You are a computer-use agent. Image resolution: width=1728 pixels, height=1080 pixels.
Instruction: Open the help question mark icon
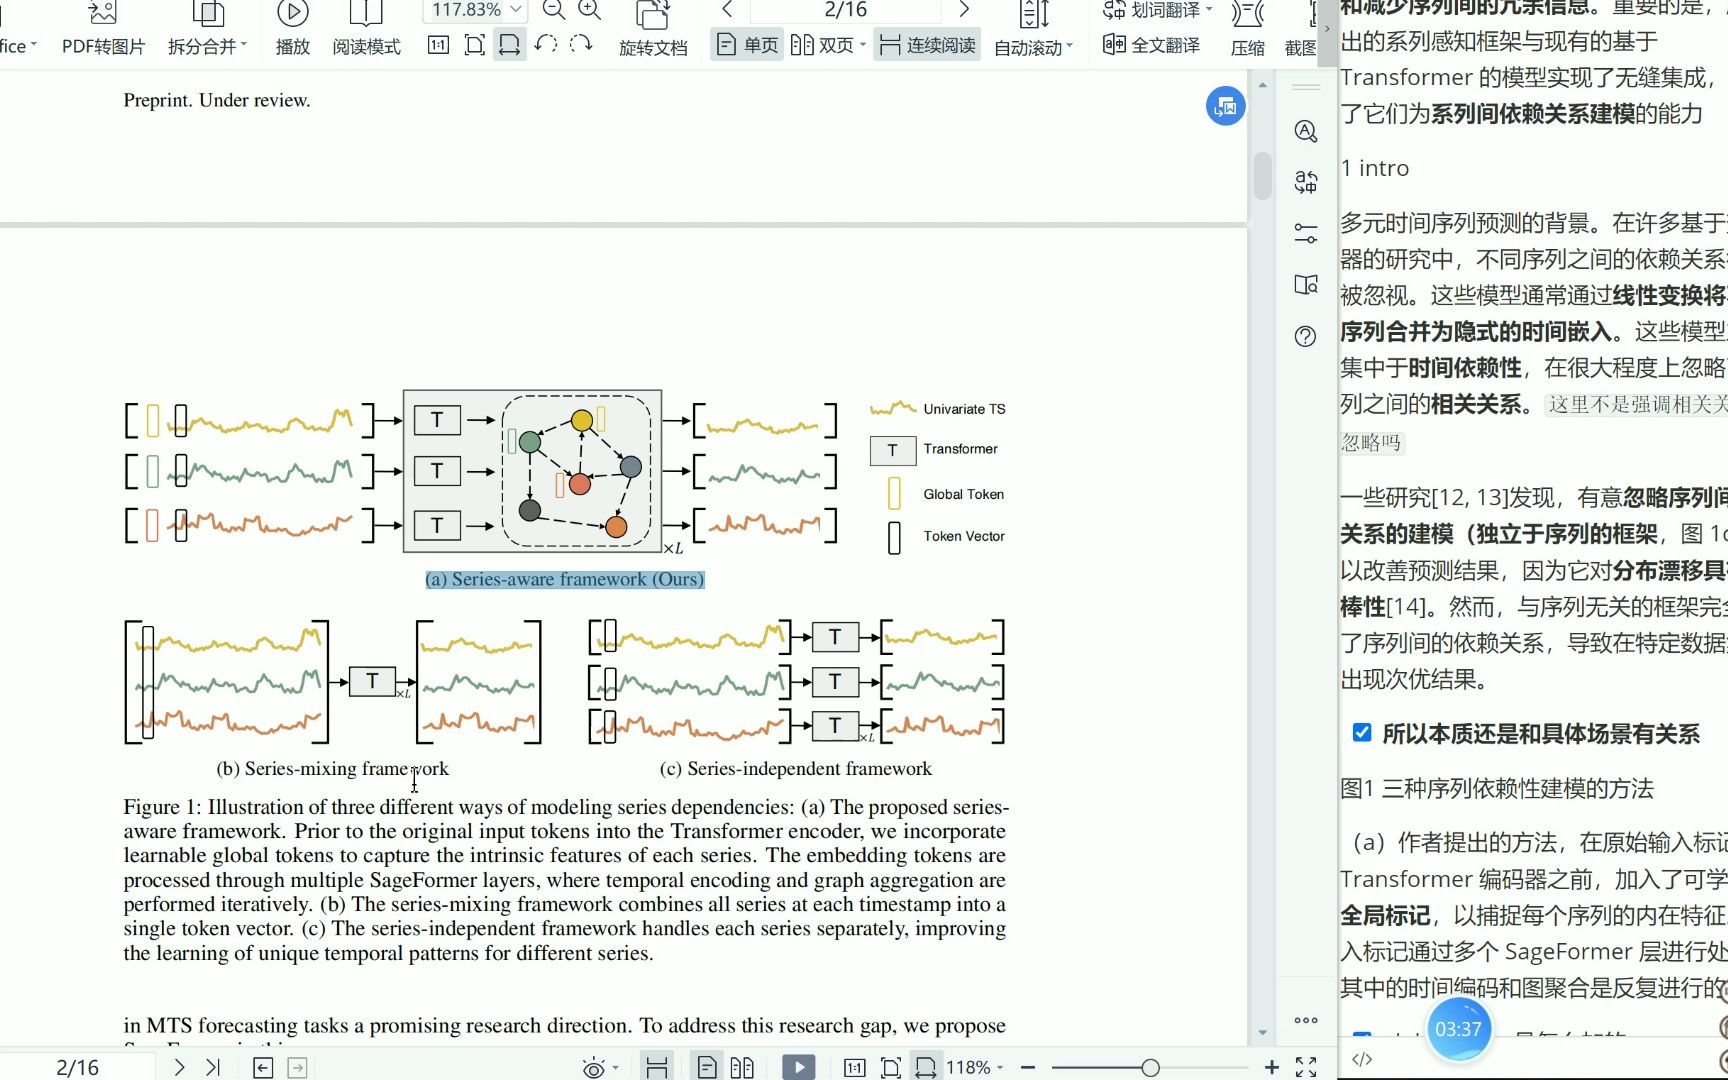point(1305,336)
